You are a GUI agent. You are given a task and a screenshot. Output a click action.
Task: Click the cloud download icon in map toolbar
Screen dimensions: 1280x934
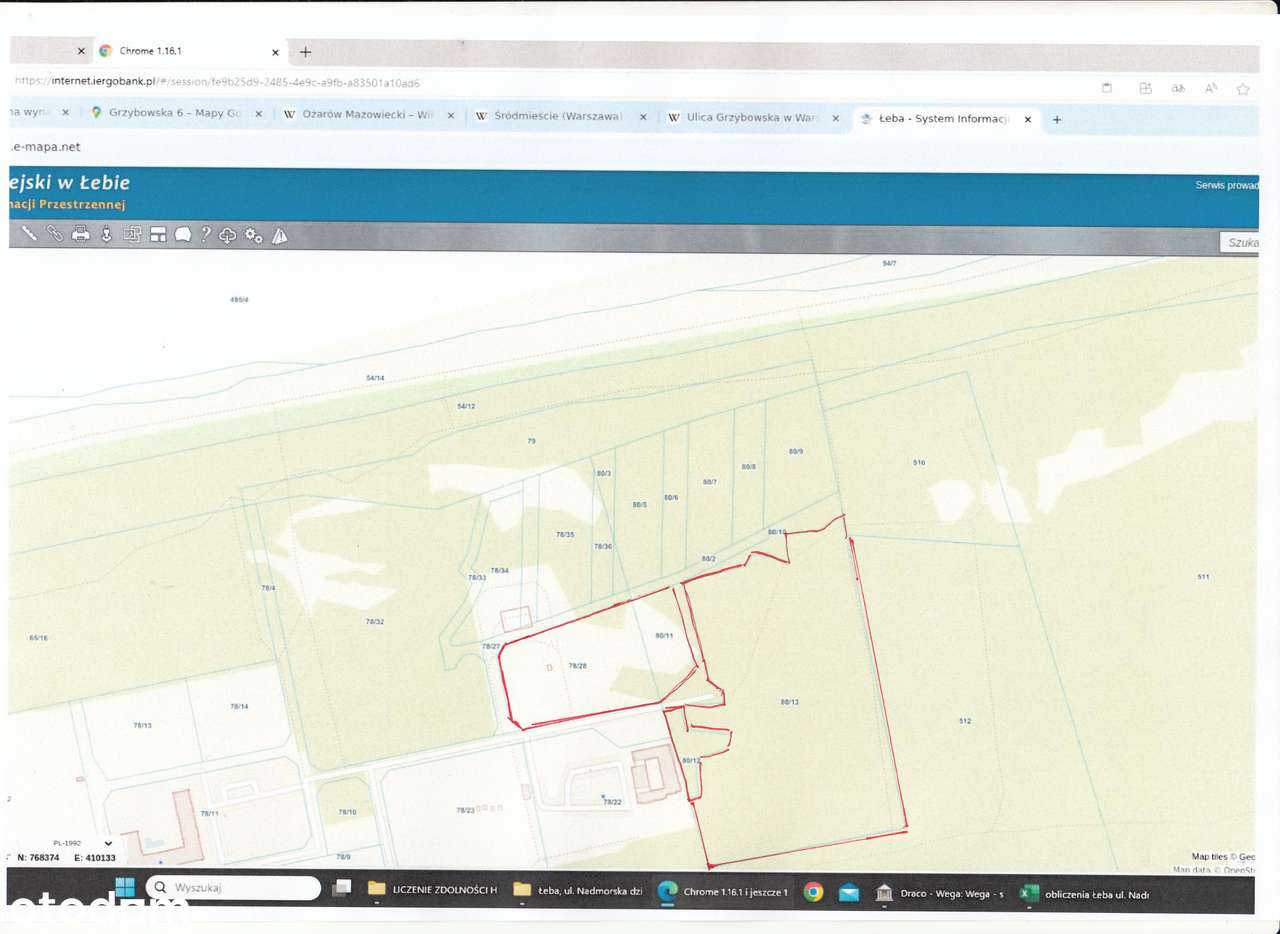228,235
